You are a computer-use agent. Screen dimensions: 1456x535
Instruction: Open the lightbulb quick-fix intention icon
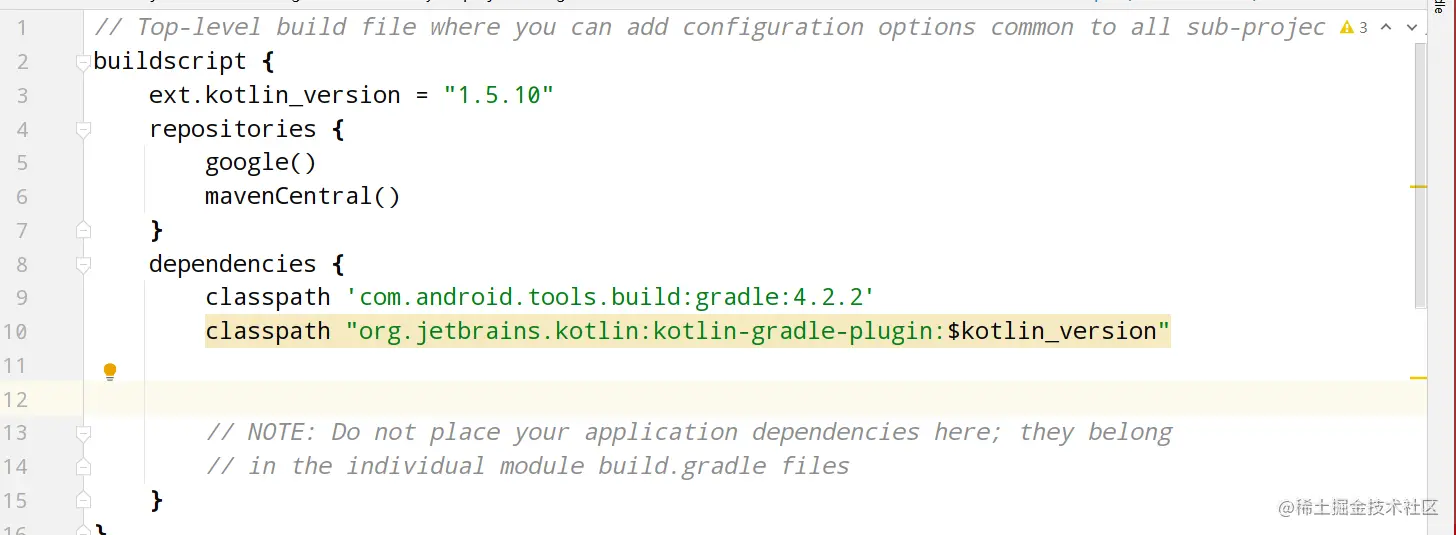[x=110, y=372]
